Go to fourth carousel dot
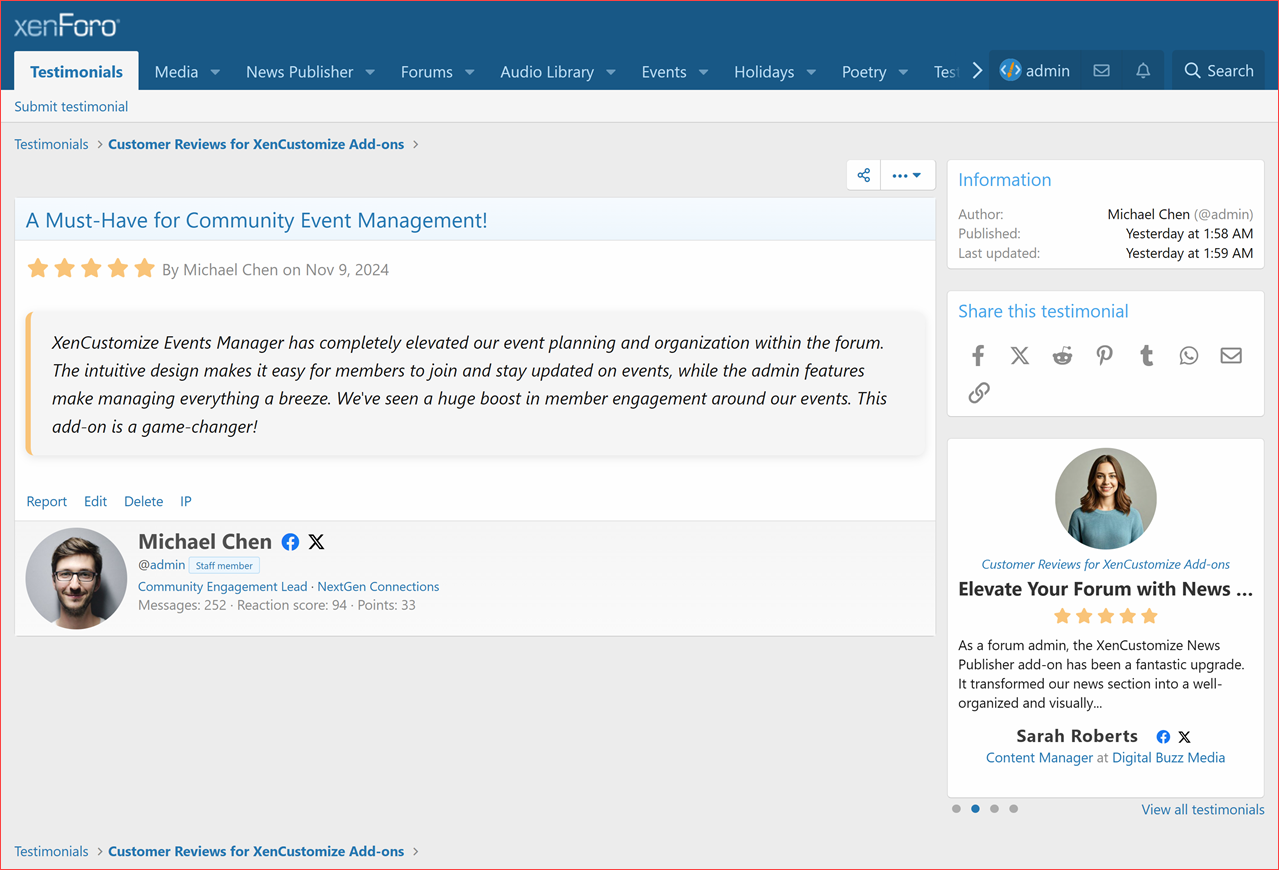This screenshot has width=1279, height=870. (1013, 809)
